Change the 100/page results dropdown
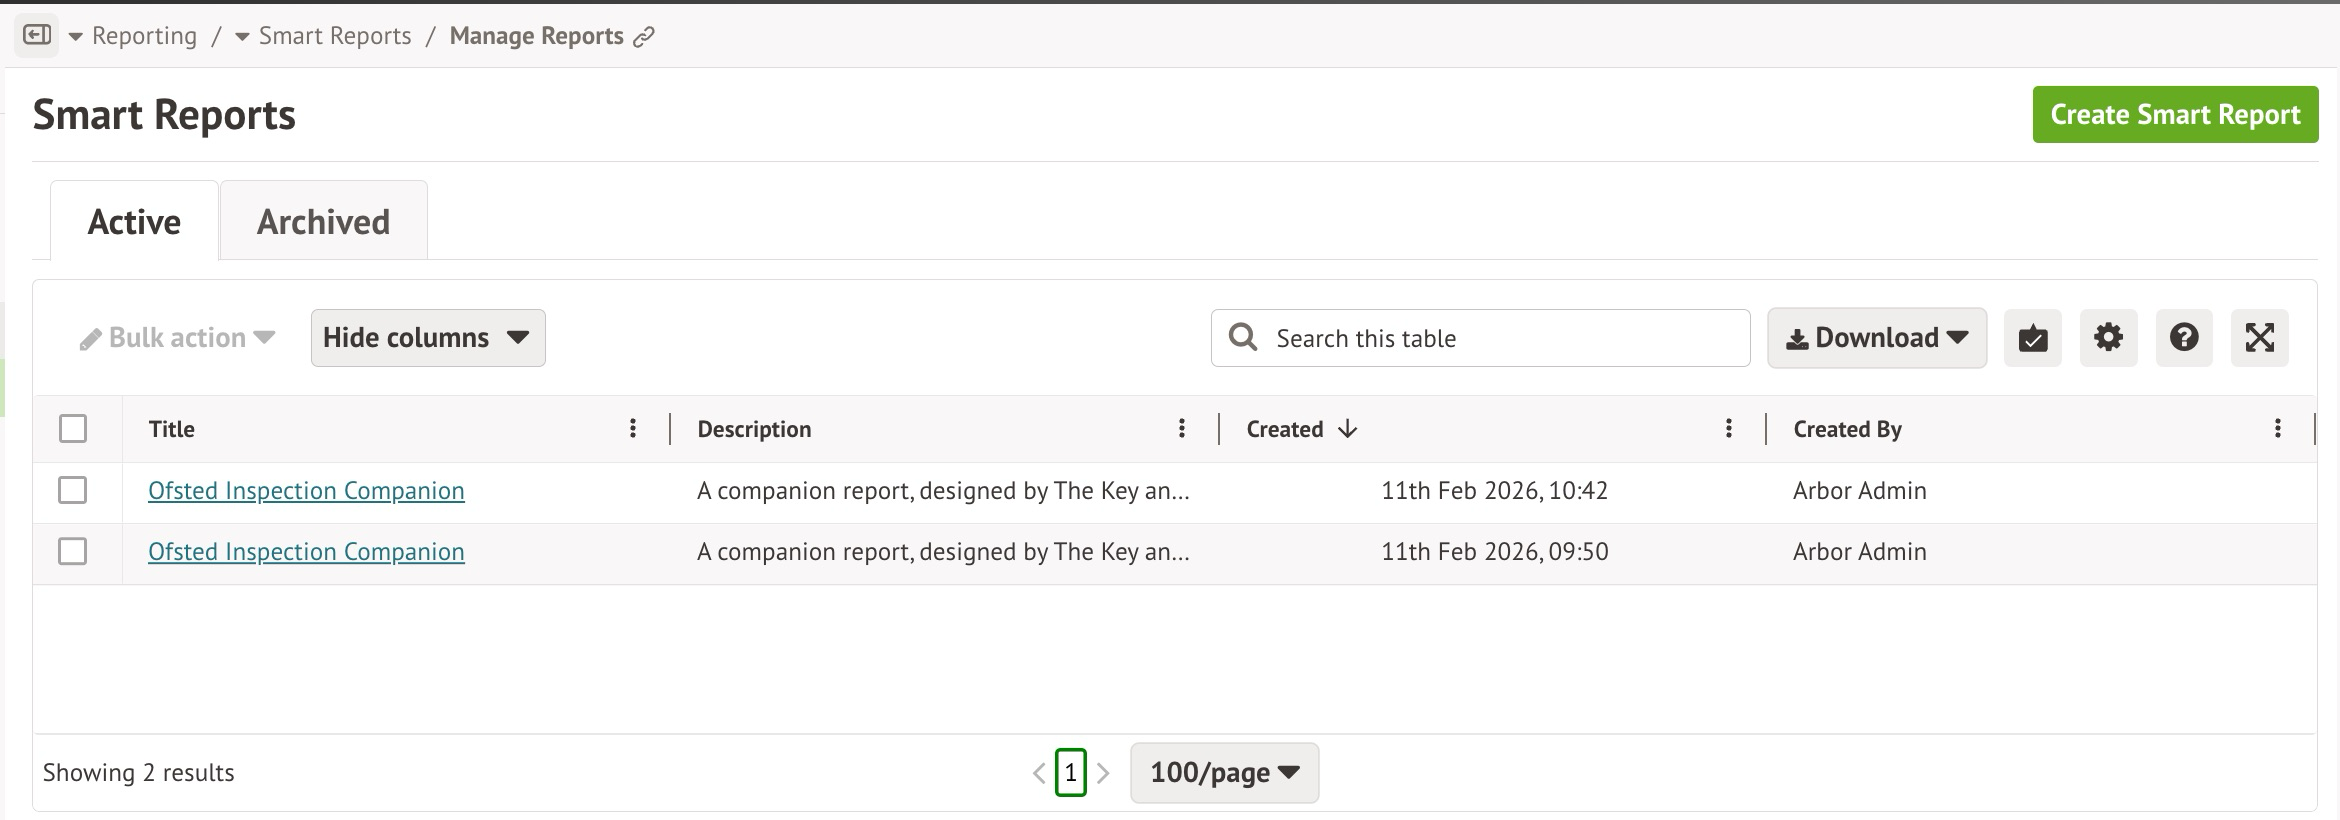Viewport: 2340px width, 820px height. 1224,773
